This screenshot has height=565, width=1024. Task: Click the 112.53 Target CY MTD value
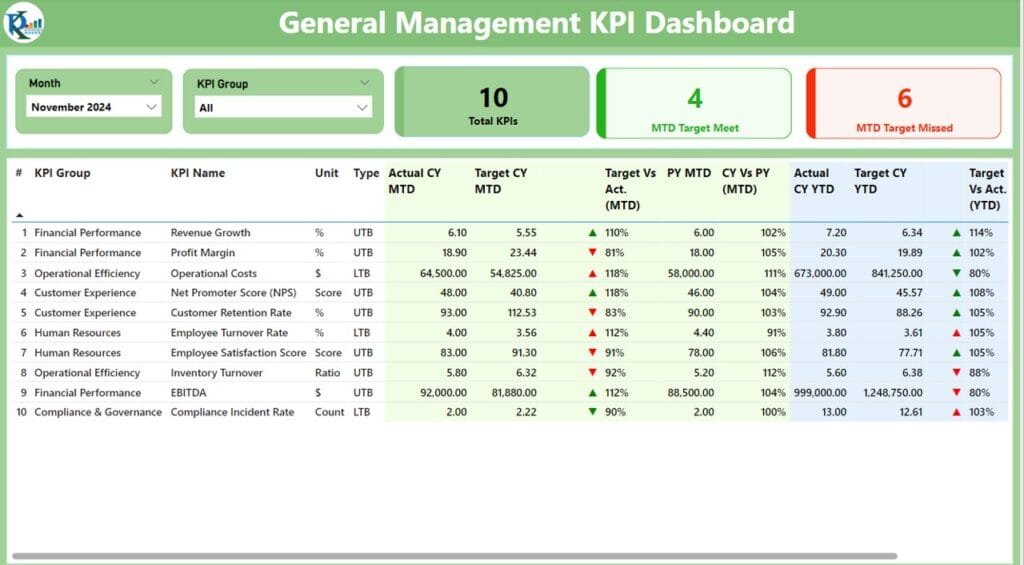[x=522, y=312]
